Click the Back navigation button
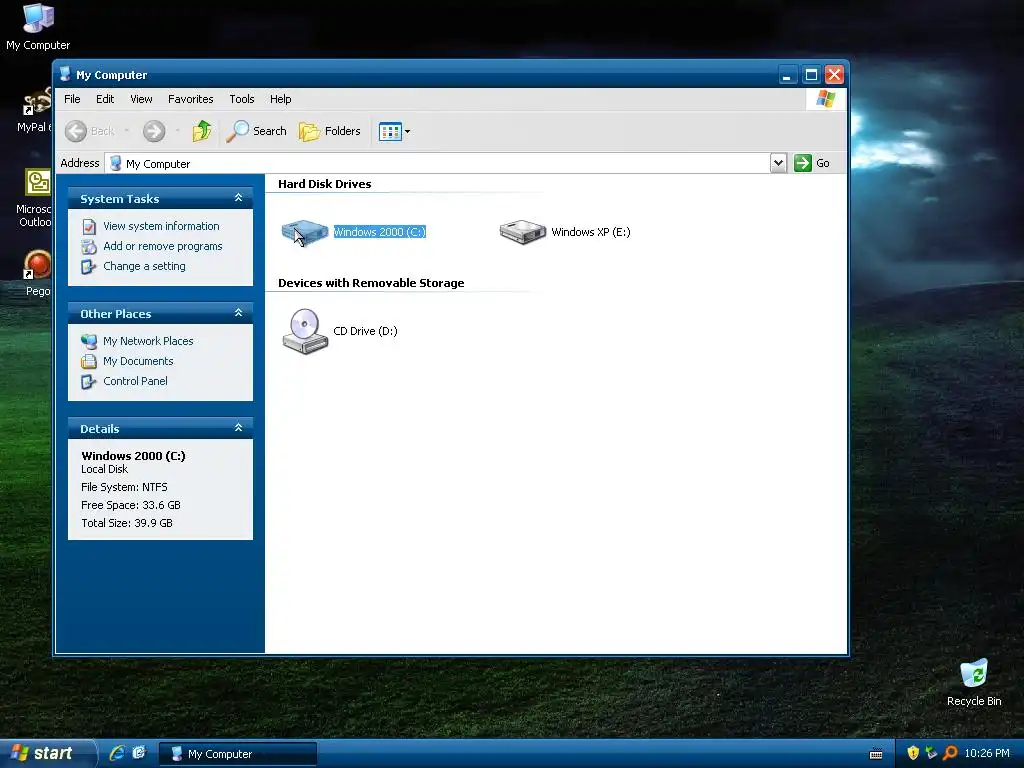This screenshot has width=1024, height=768. coord(90,131)
